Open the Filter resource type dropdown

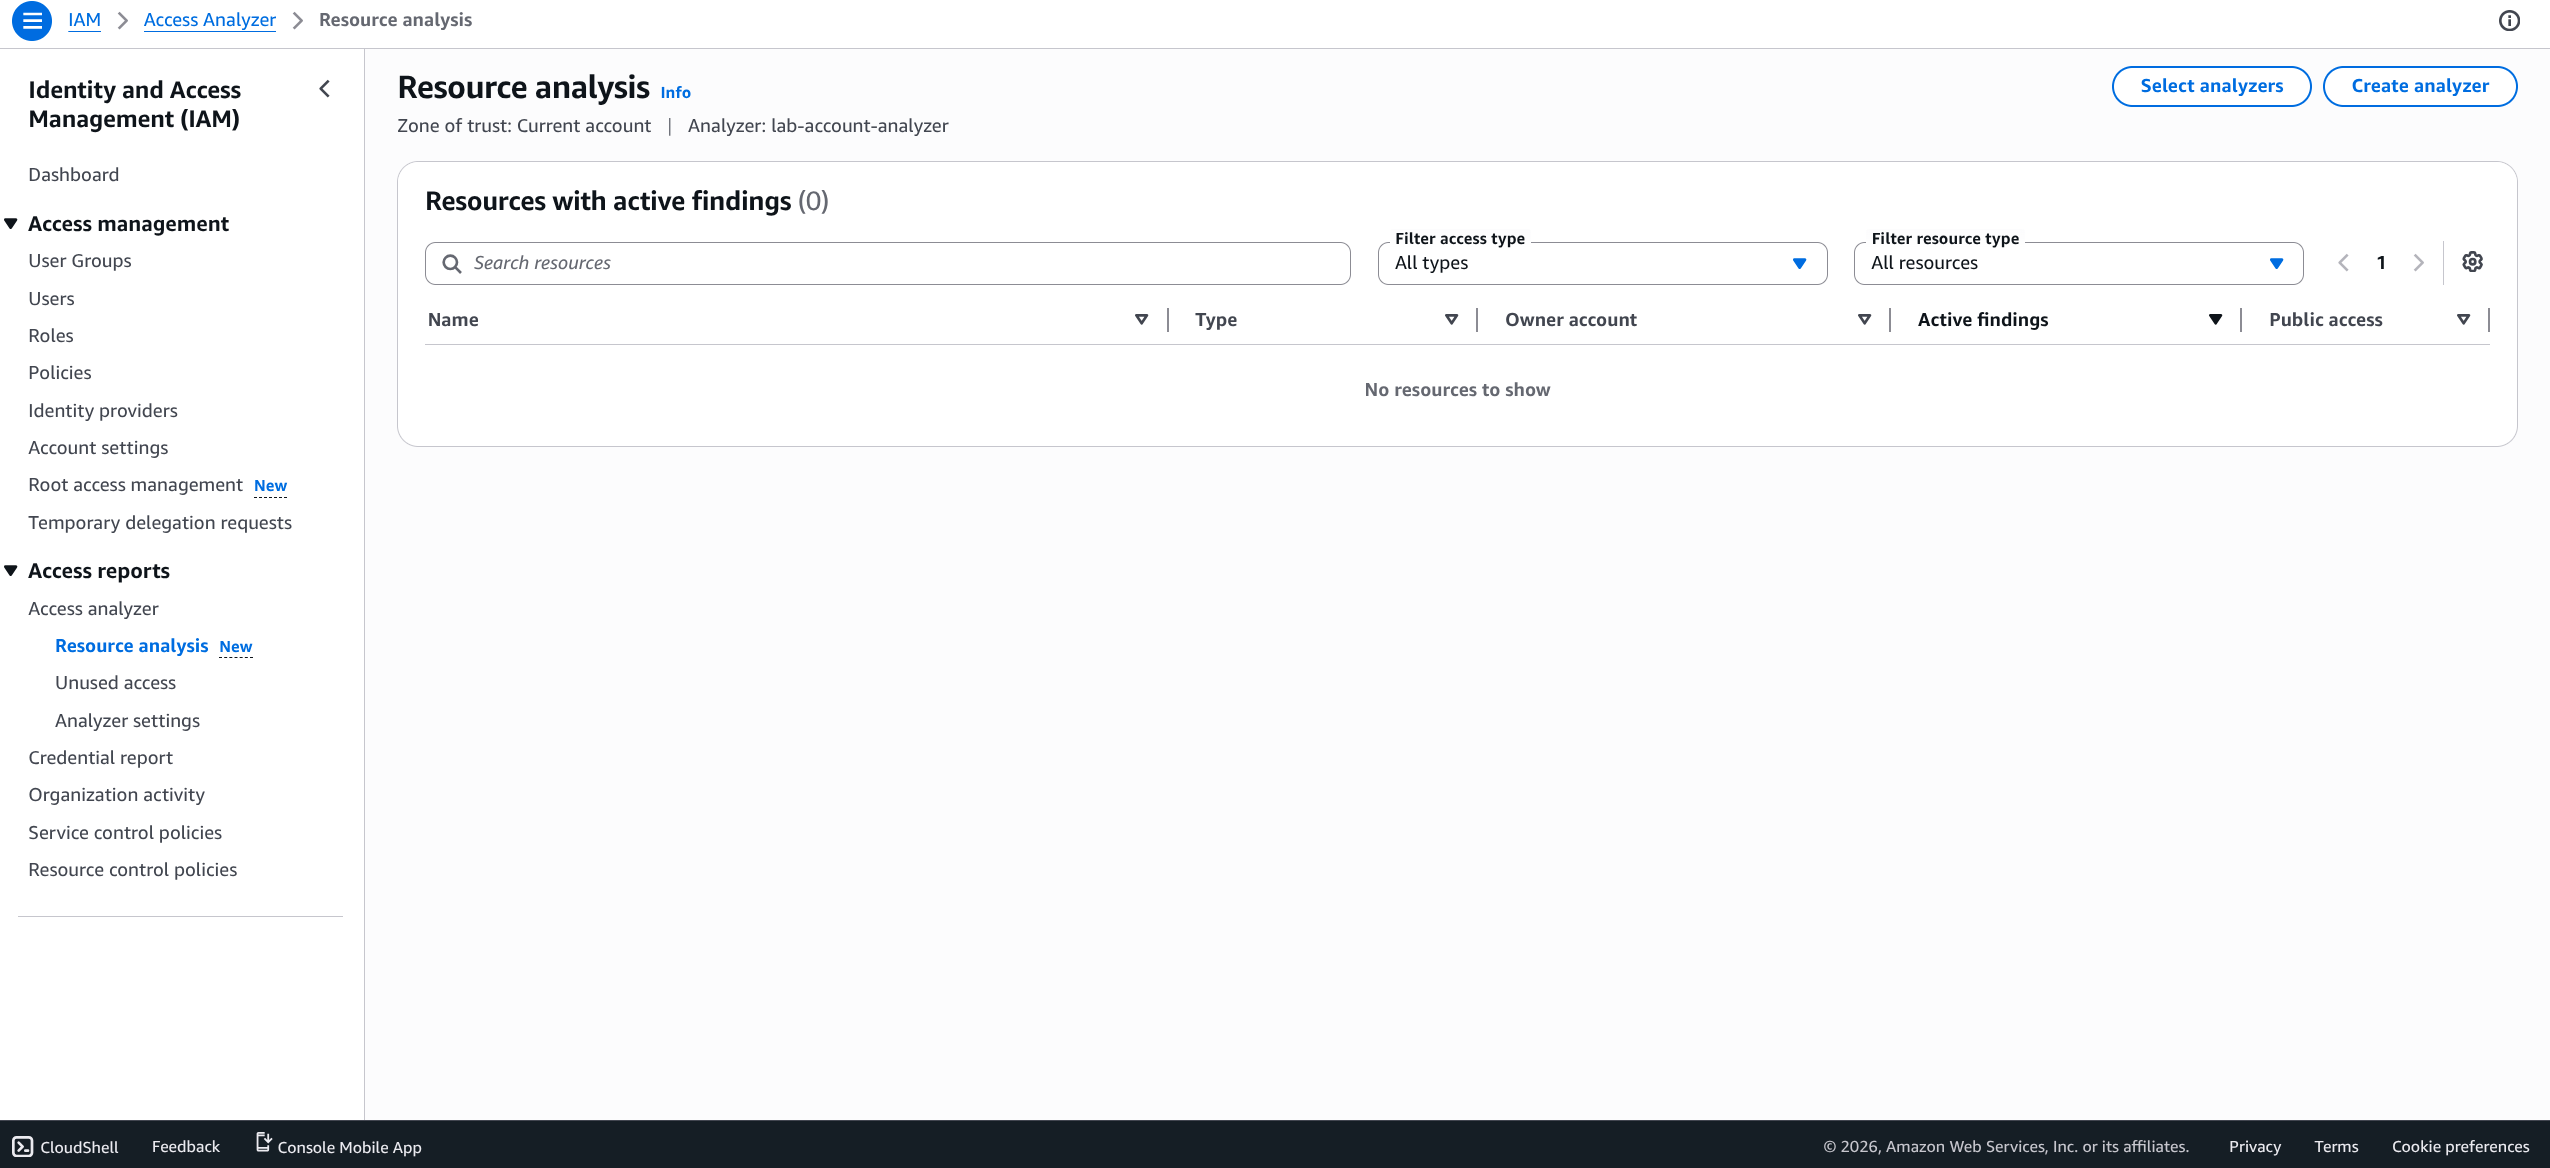2078,263
